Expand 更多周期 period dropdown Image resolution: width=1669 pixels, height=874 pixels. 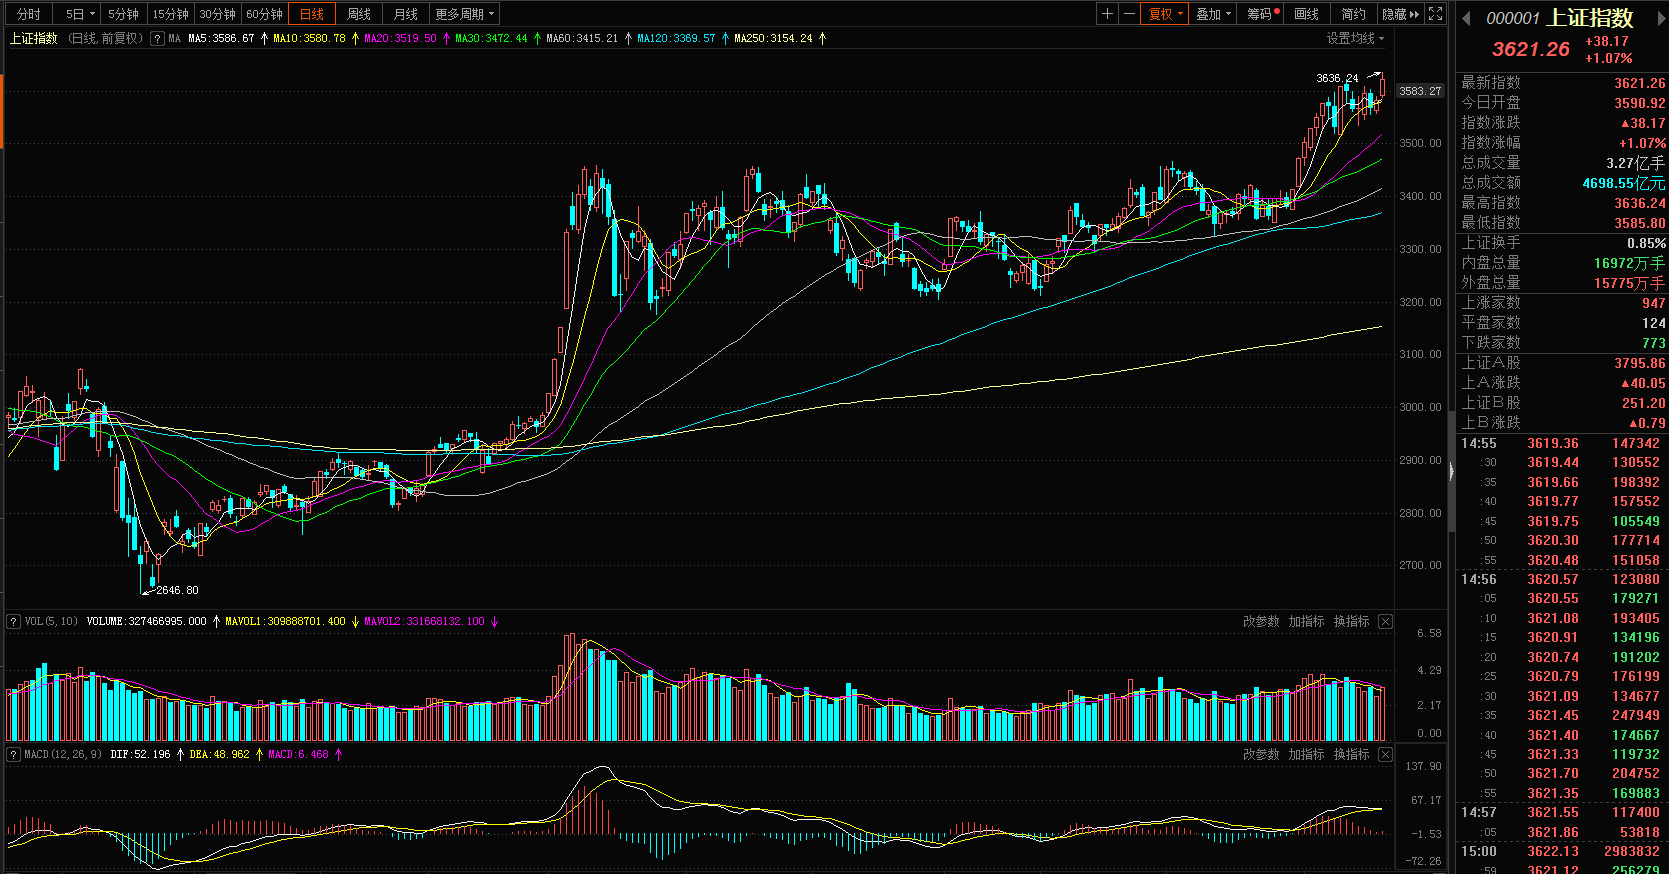(x=464, y=14)
